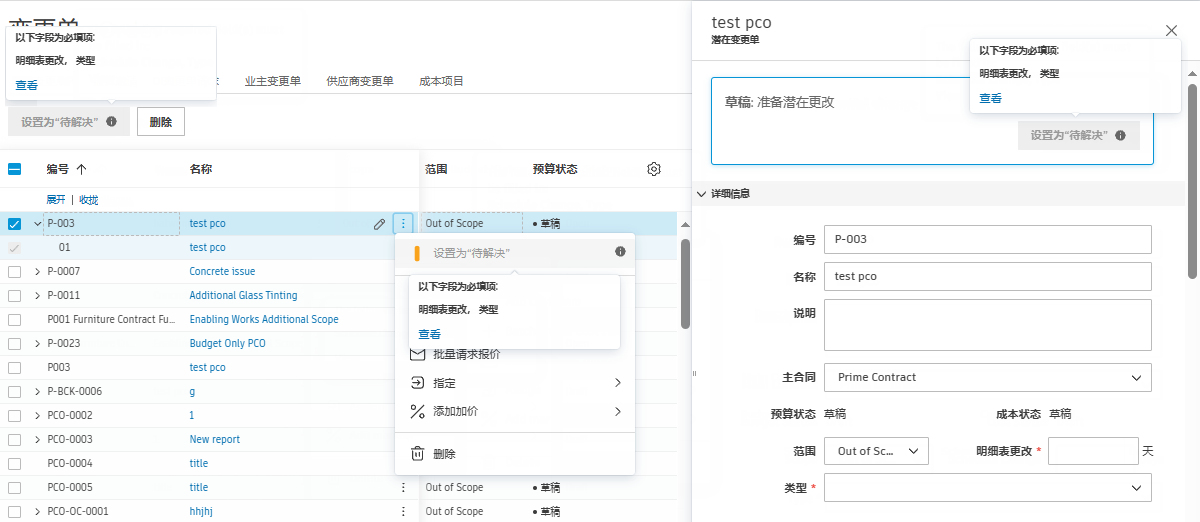Image resolution: width=1200 pixels, height=522 pixels.
Task: Uncheck the checkbox for row P-003
Action: tap(15, 224)
